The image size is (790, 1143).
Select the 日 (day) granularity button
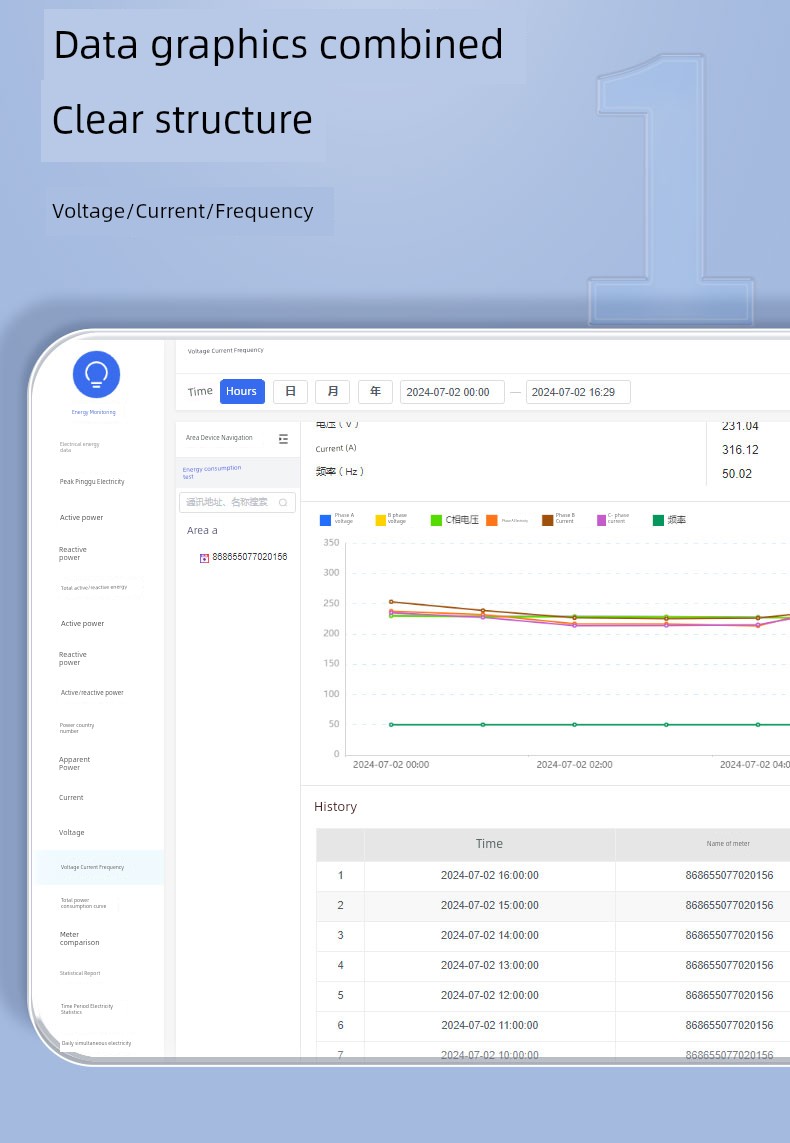pos(290,391)
